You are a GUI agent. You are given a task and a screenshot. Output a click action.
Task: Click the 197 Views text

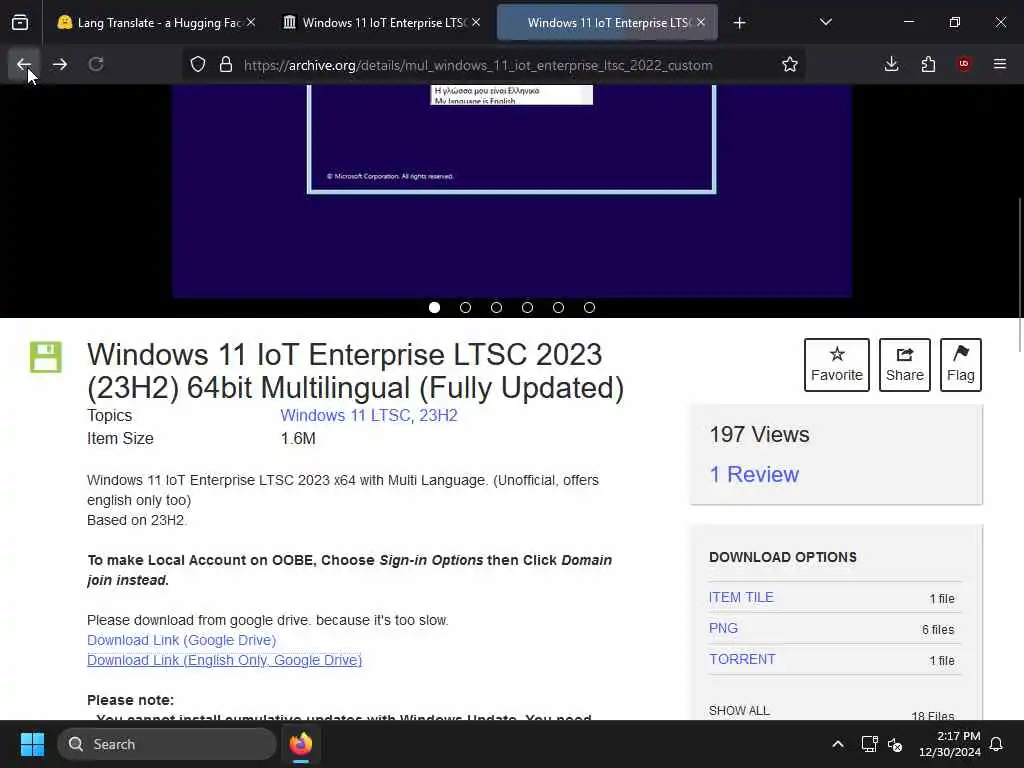760,435
